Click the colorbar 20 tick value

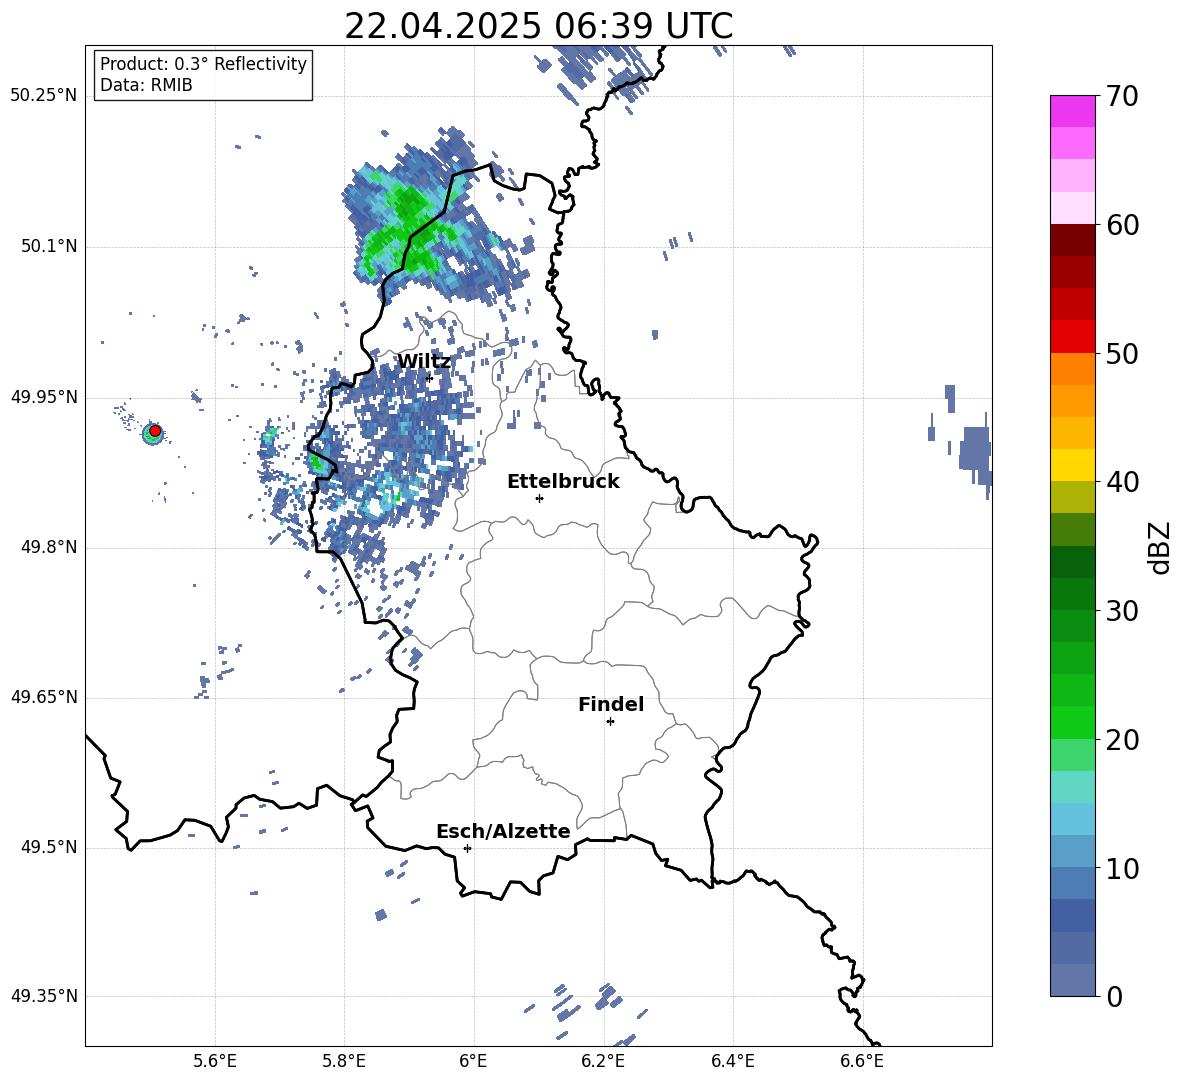pos(1123,740)
